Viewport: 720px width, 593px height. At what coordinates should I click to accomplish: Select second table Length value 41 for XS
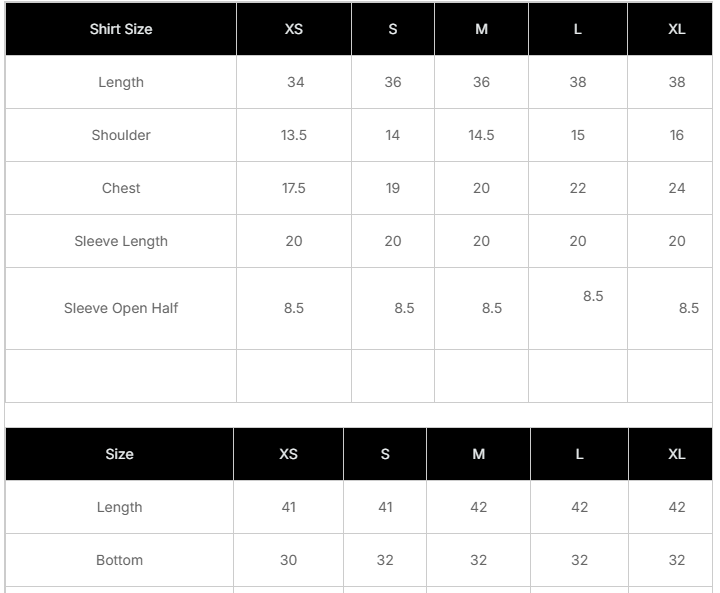(x=288, y=507)
